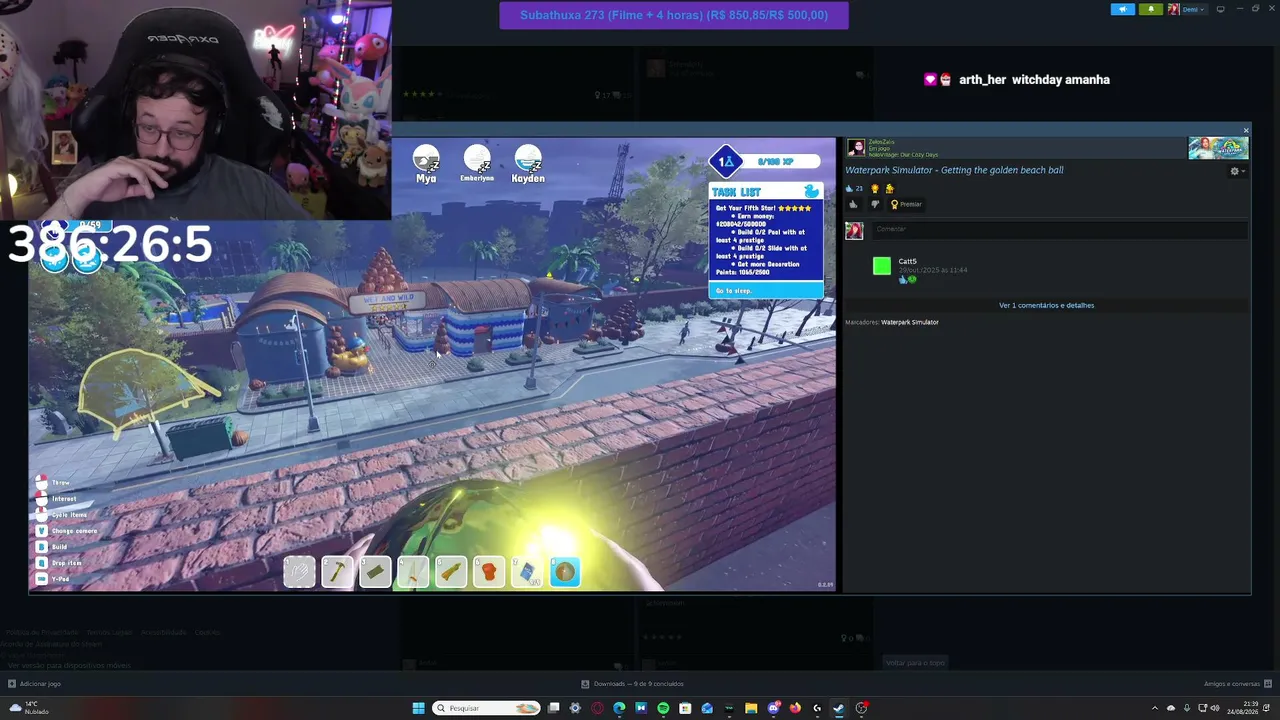Open volume control in system tray

click(1215, 708)
